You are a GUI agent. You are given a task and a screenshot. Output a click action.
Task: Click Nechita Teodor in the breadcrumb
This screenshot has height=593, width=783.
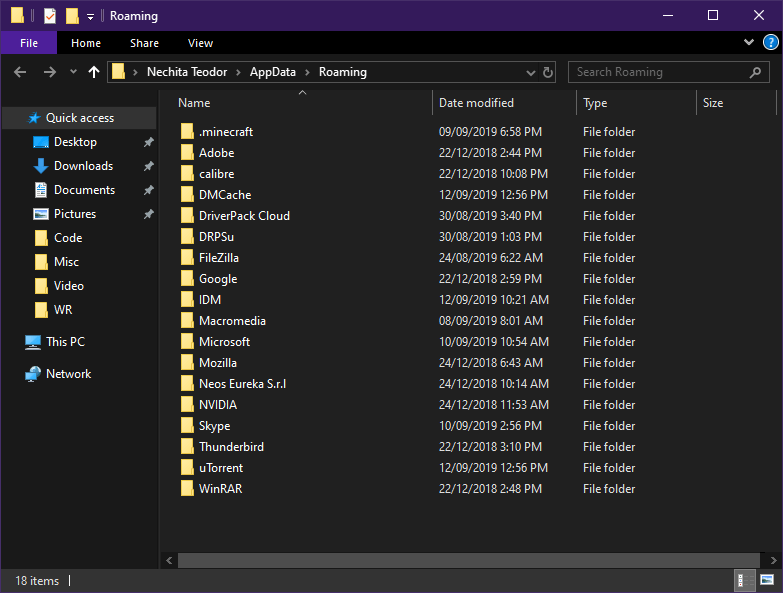(187, 72)
